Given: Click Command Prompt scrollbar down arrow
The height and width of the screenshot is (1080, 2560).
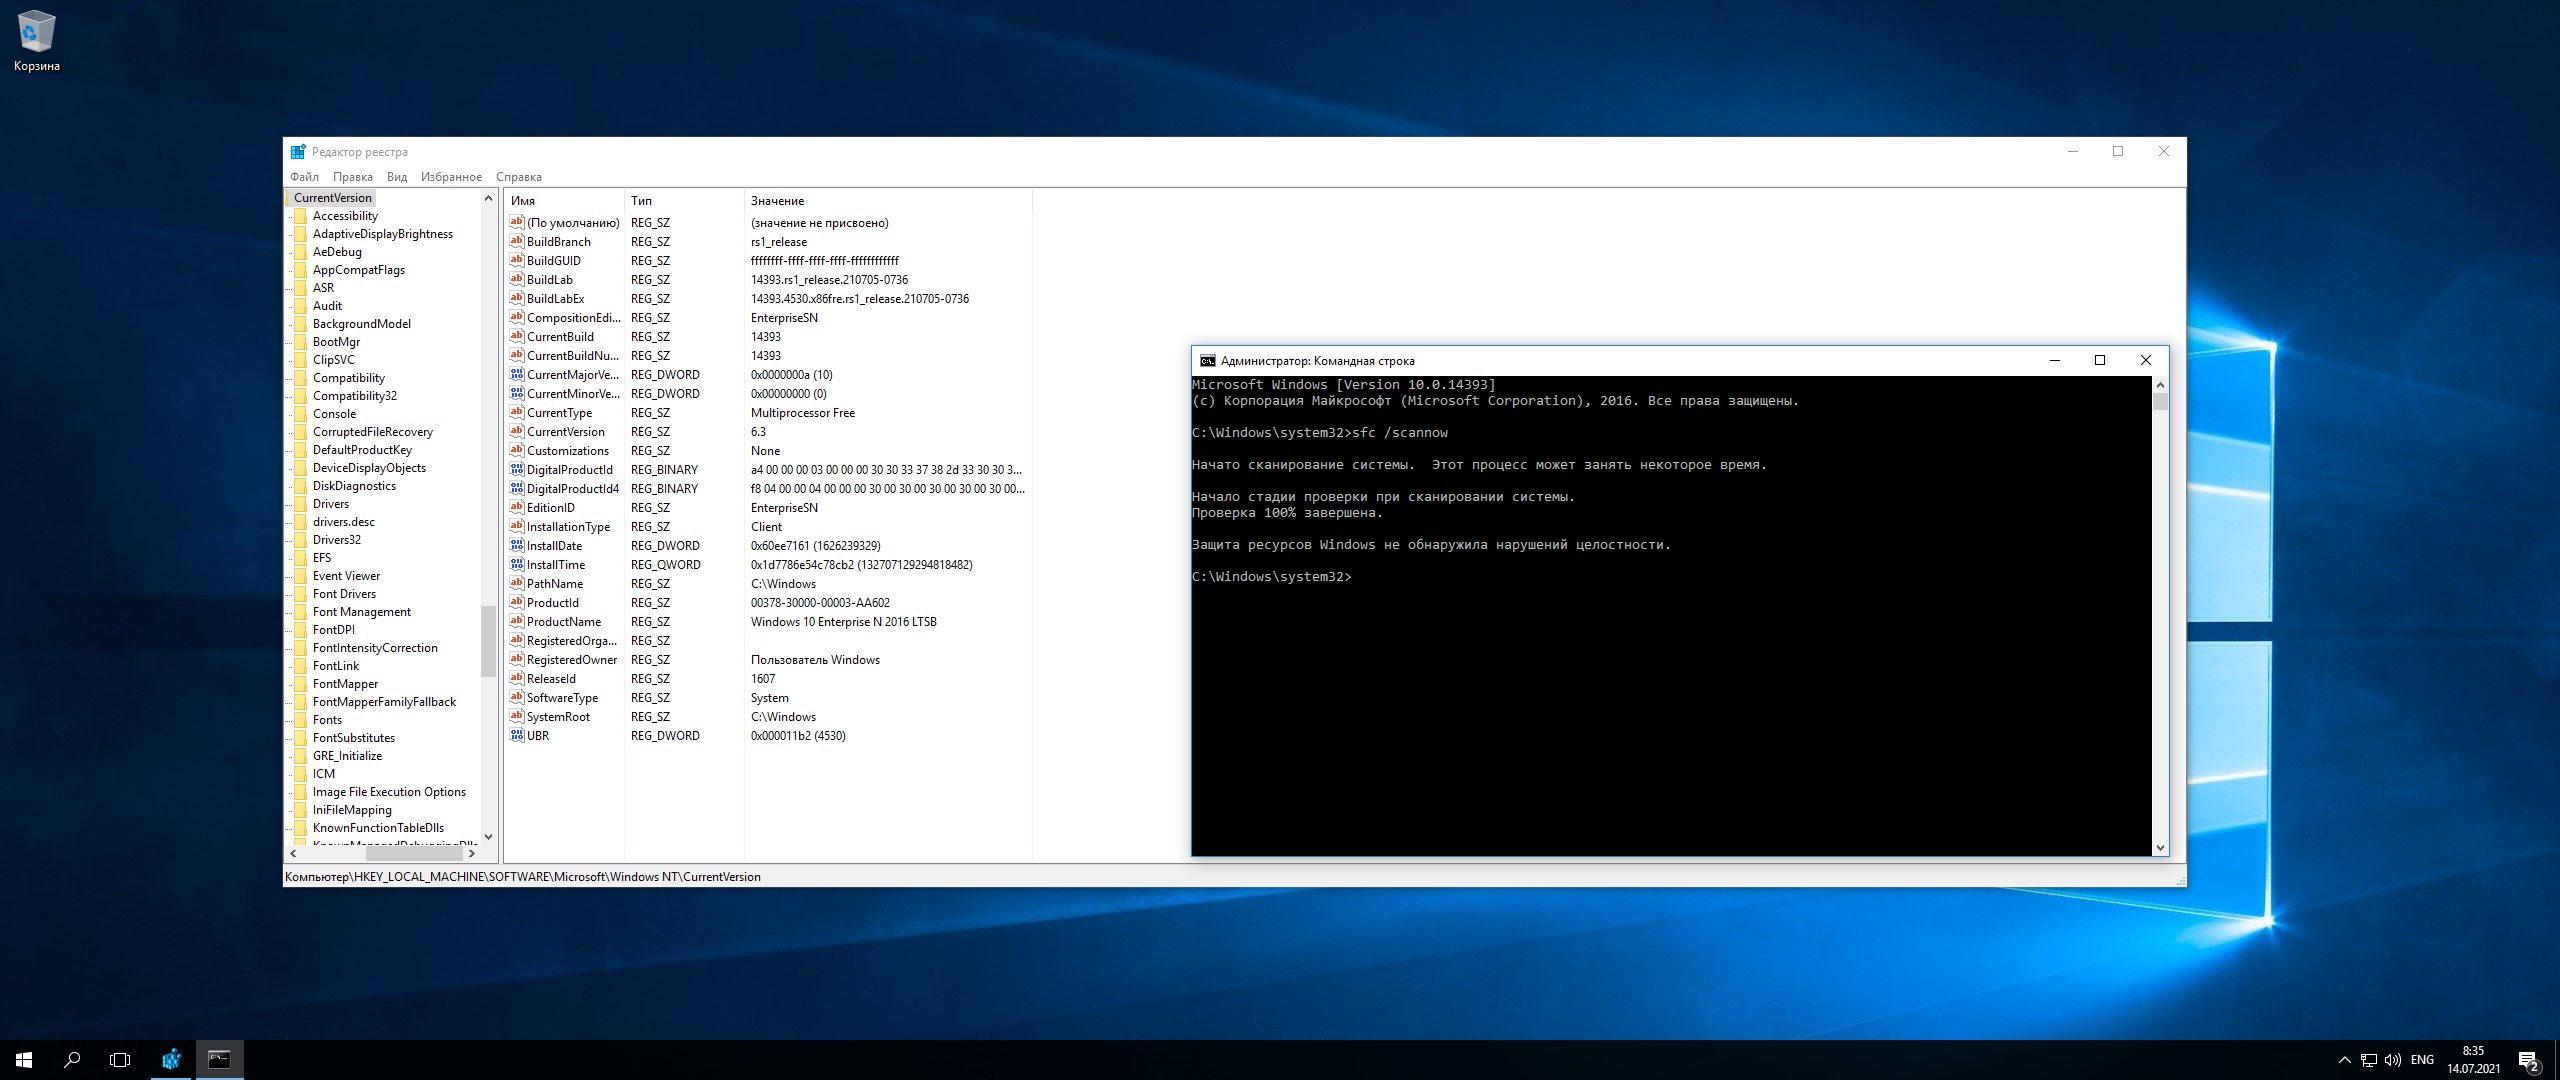Looking at the screenshot, I should tap(2160, 848).
